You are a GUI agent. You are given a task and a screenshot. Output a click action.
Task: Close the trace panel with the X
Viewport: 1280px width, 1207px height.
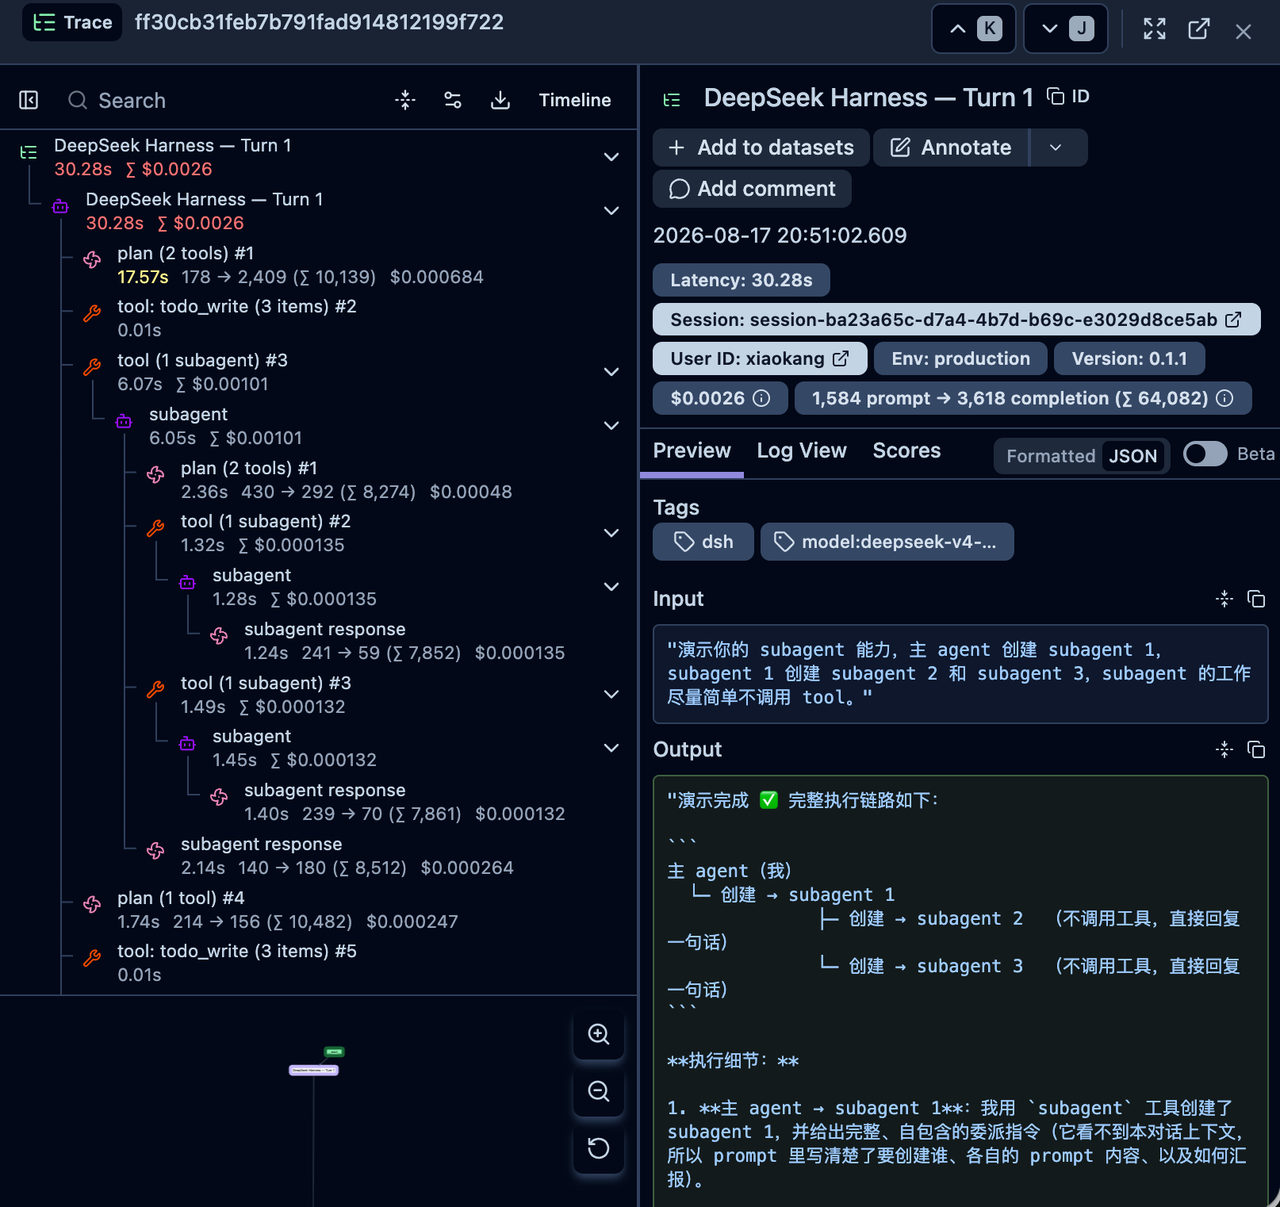point(1243,31)
